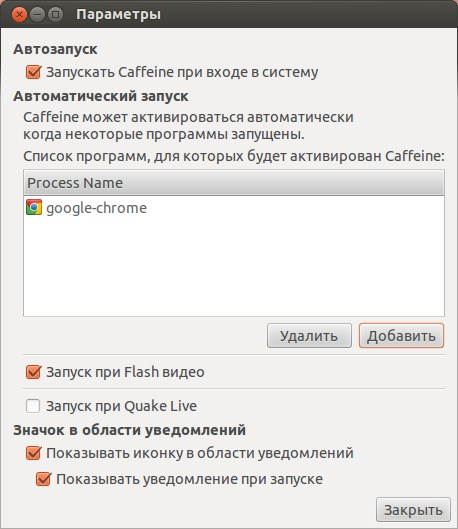Click empty area of the process list
The image size is (458, 529).
point(234,267)
